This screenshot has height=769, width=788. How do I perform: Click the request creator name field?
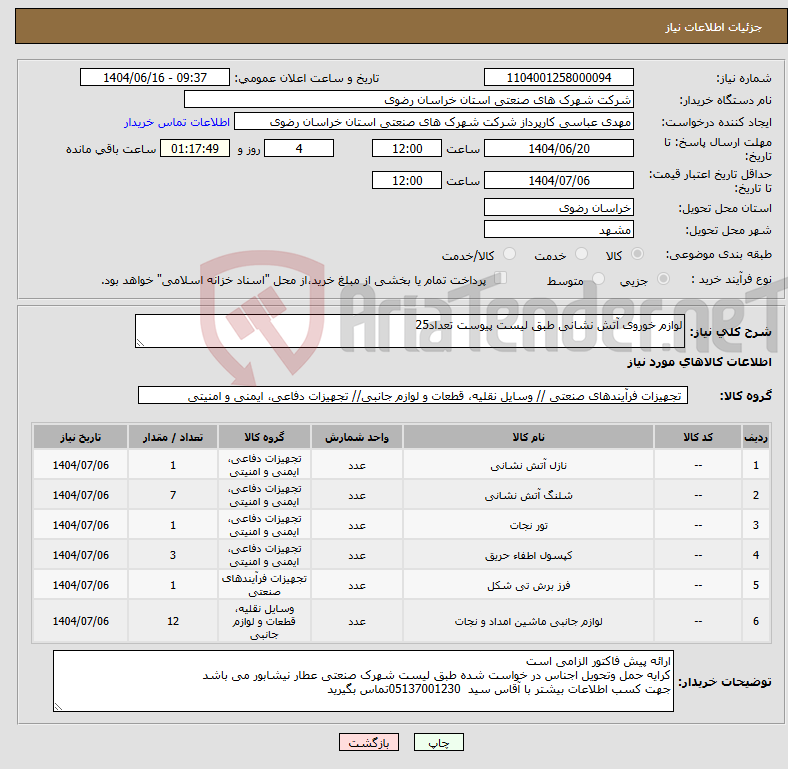[434, 122]
